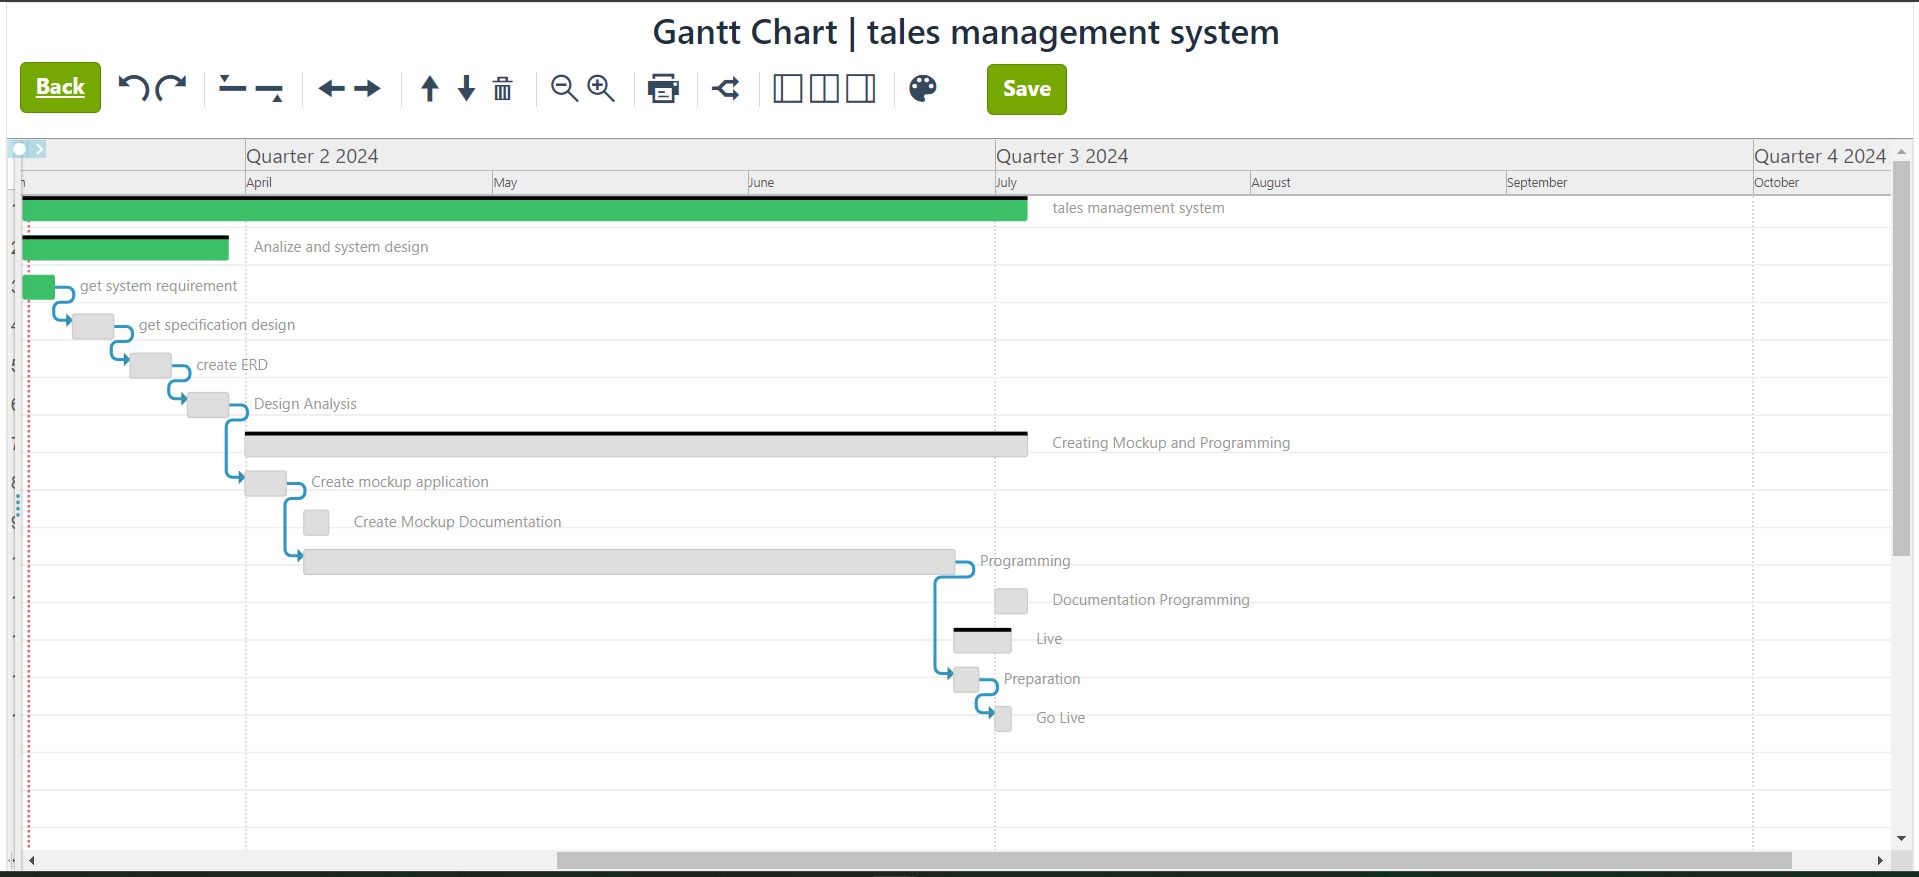Viewport: 1919px width, 877px height.
Task: Select the Create mockup application task bar
Action: pos(266,483)
